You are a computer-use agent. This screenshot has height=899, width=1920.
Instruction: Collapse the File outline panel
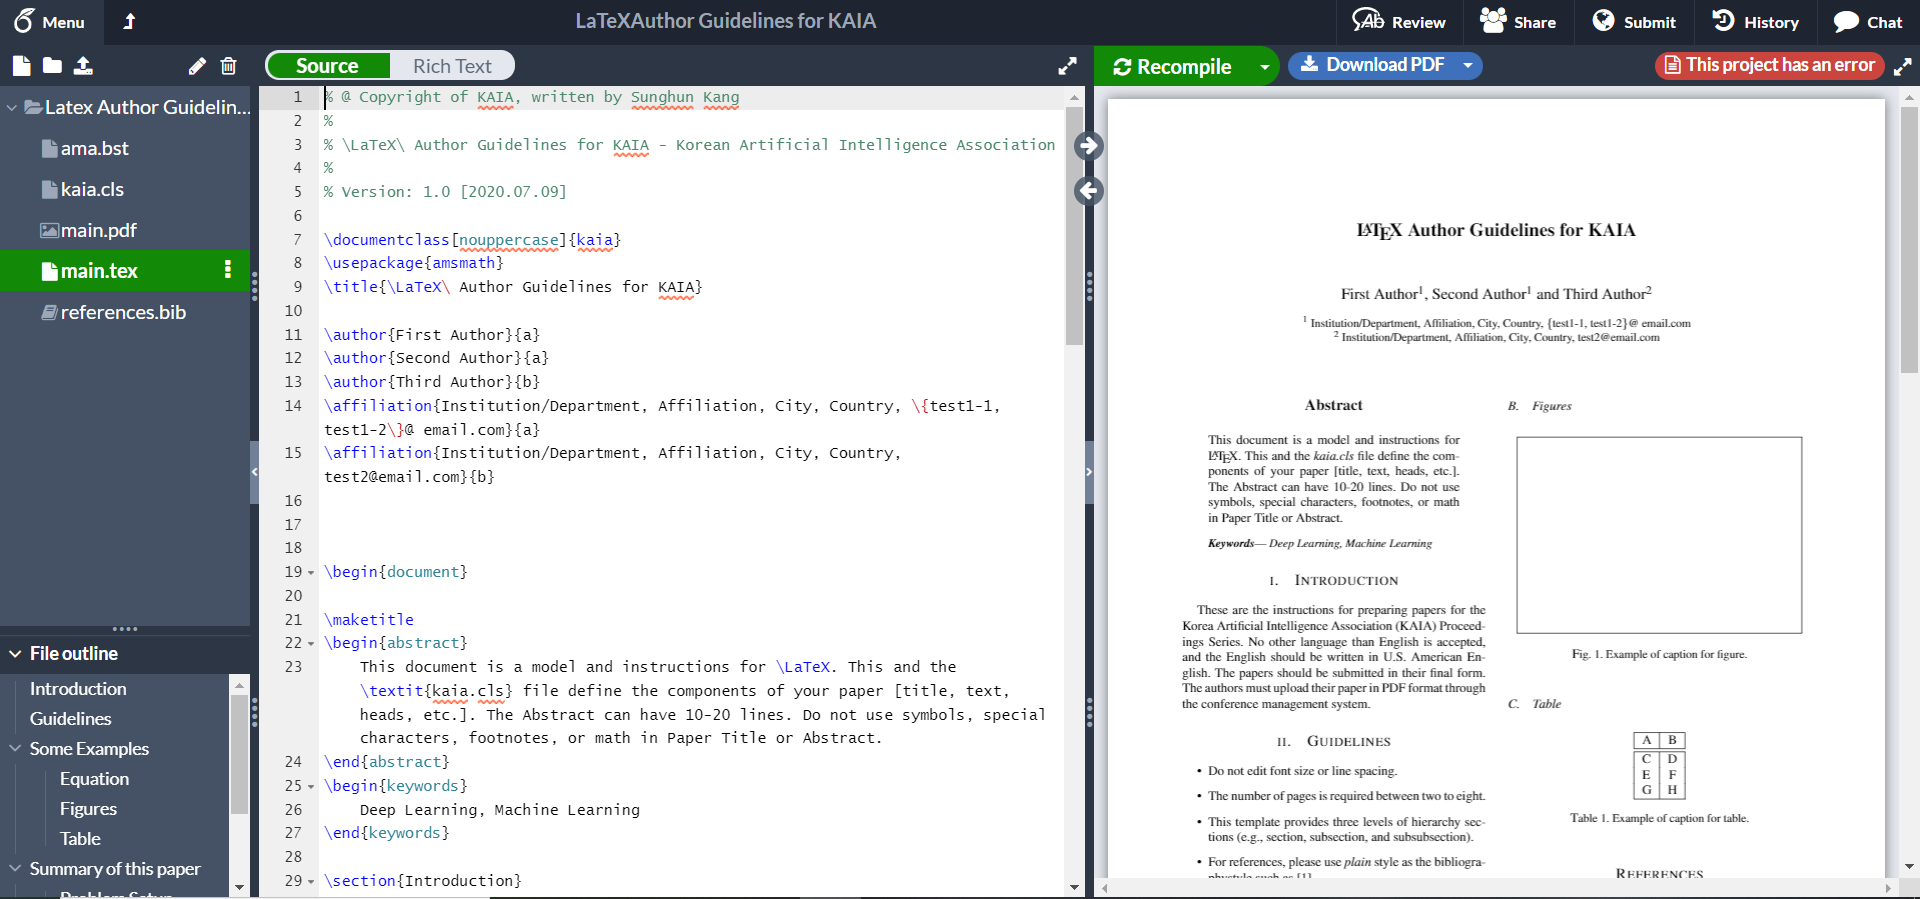15,654
